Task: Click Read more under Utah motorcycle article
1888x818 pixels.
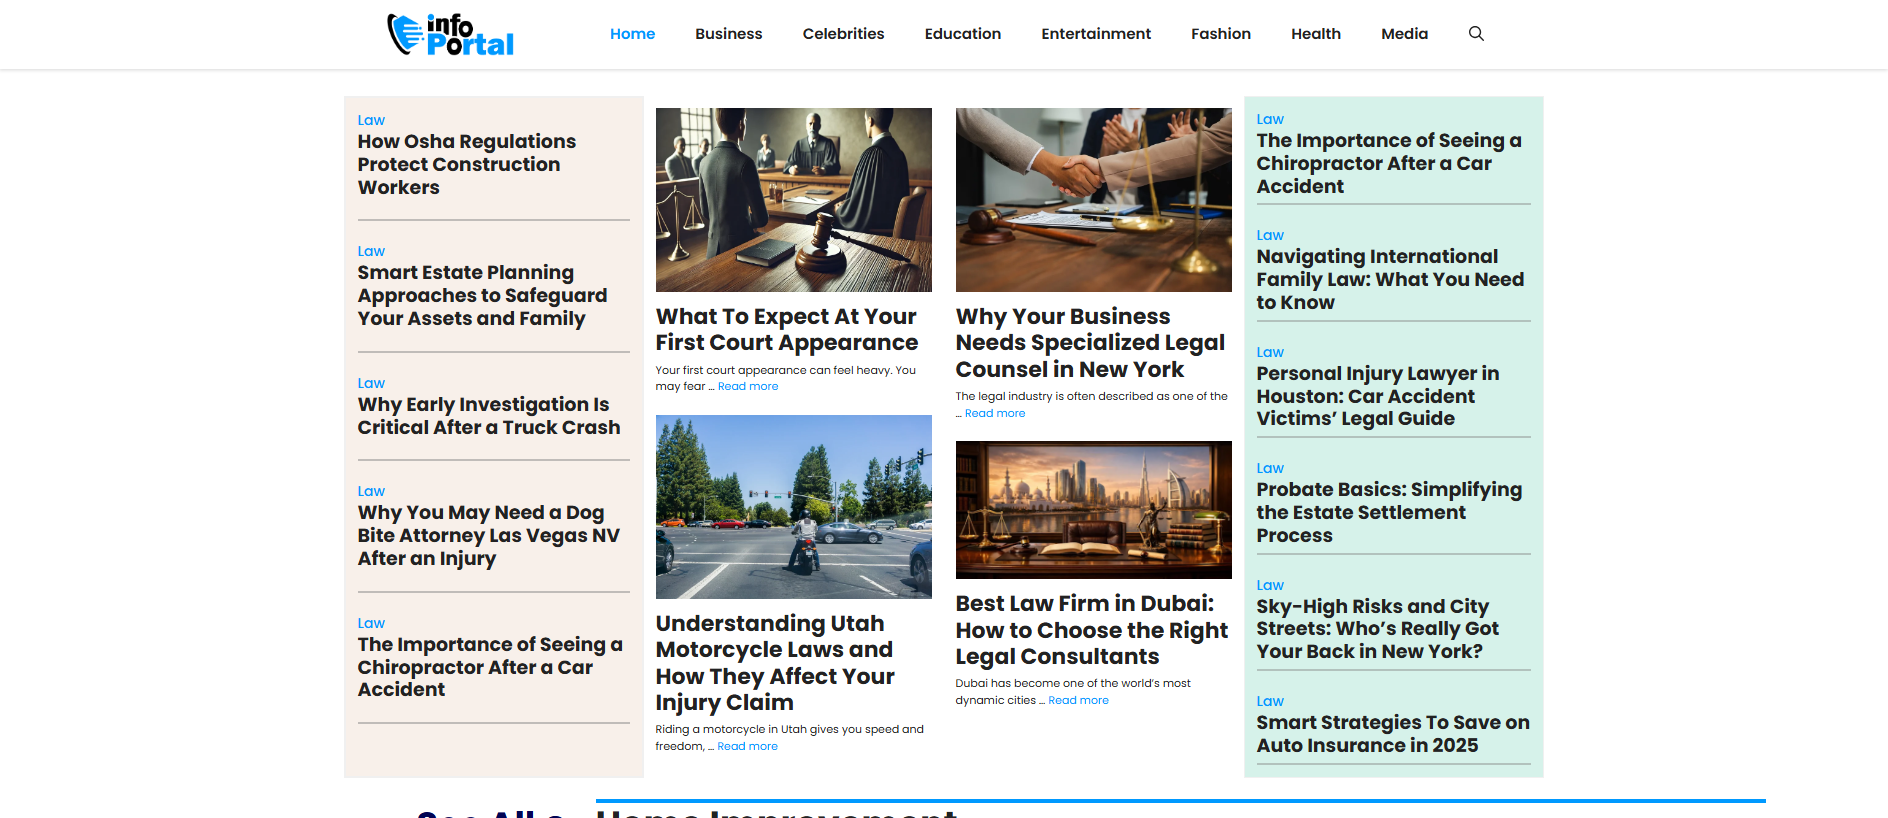Action: pyautogui.click(x=747, y=747)
